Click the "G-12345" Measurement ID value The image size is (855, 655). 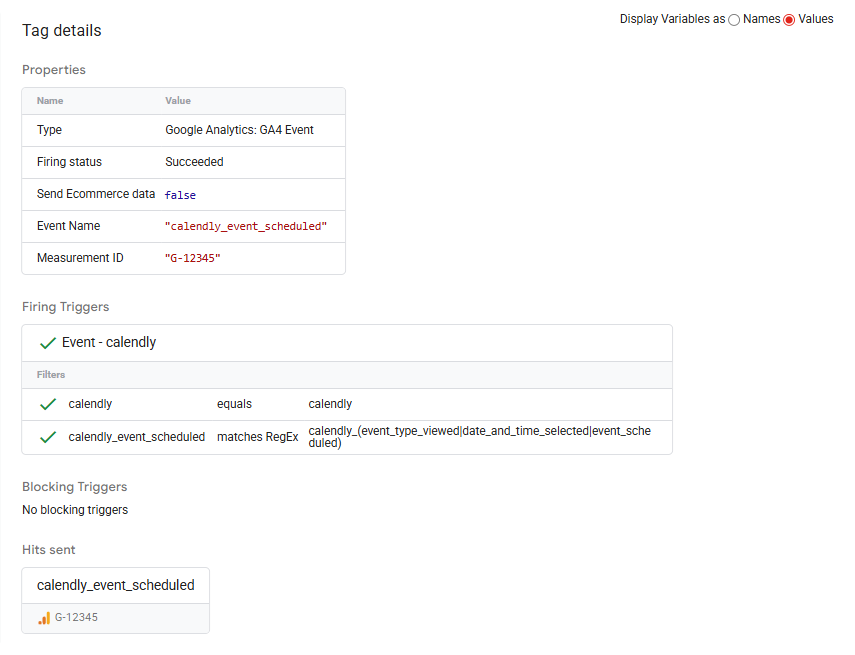(192, 258)
